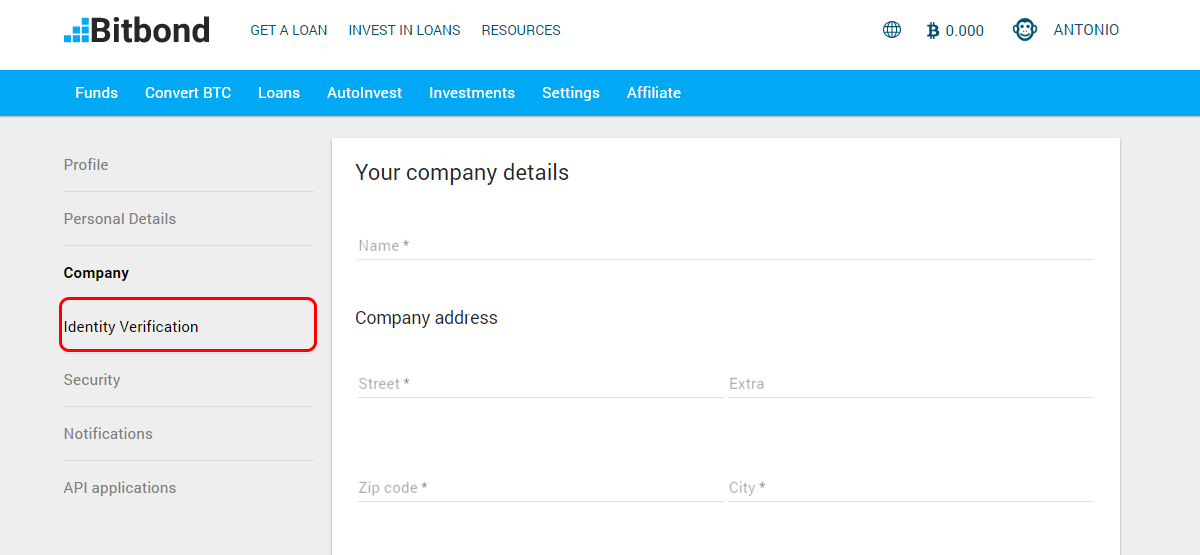Image resolution: width=1200 pixels, height=555 pixels.
Task: Open the Affiliate tab
Action: tap(654, 93)
